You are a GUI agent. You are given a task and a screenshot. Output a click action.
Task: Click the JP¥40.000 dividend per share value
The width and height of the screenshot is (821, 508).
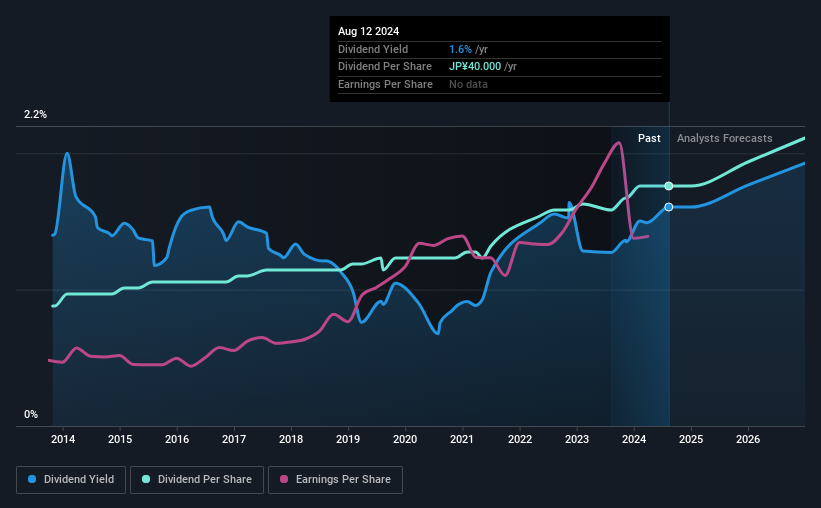(x=475, y=67)
